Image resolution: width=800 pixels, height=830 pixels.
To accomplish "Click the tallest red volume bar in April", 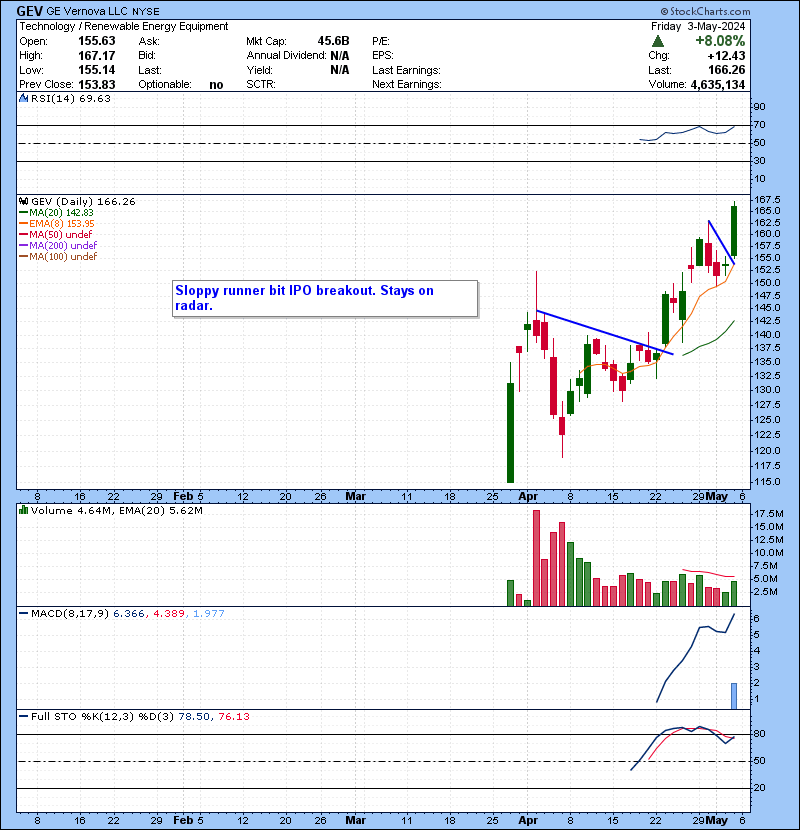I will (536, 558).
